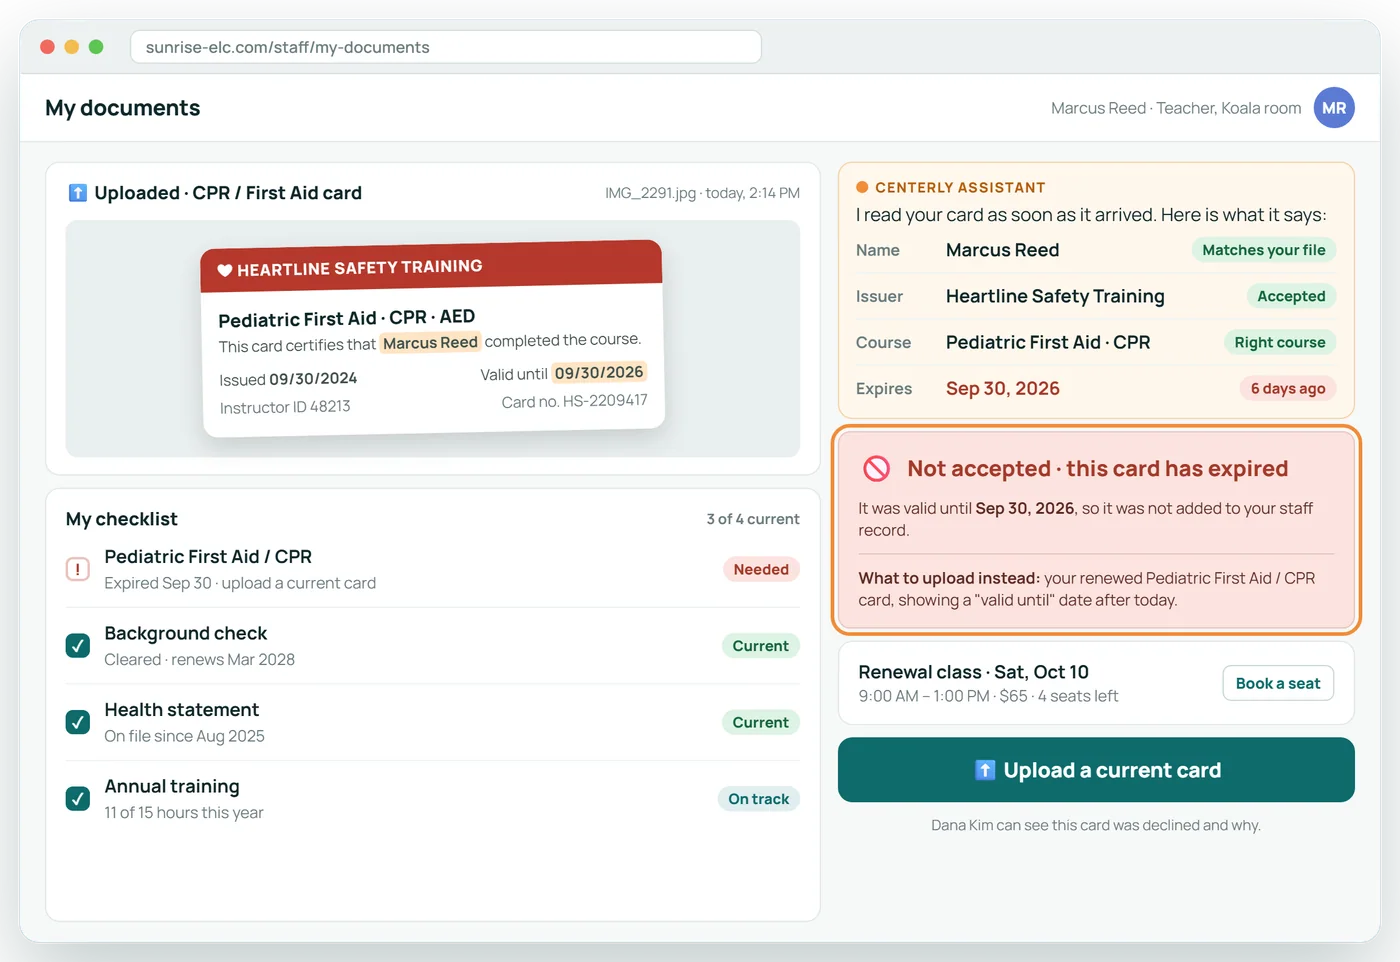Click the Right course badge
Viewport: 1400px width, 962px height.
1280,342
